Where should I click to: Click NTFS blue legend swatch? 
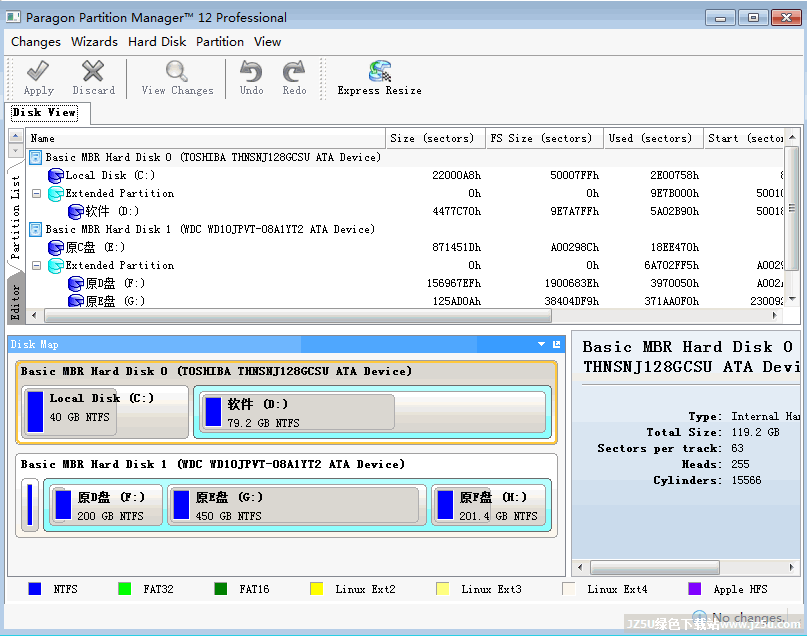coord(34,589)
